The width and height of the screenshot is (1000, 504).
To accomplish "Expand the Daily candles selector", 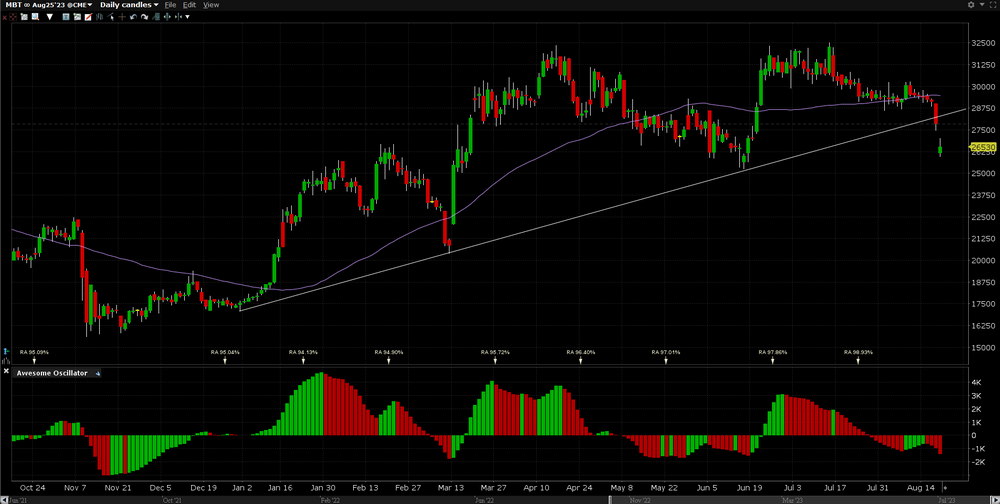I will [129, 5].
